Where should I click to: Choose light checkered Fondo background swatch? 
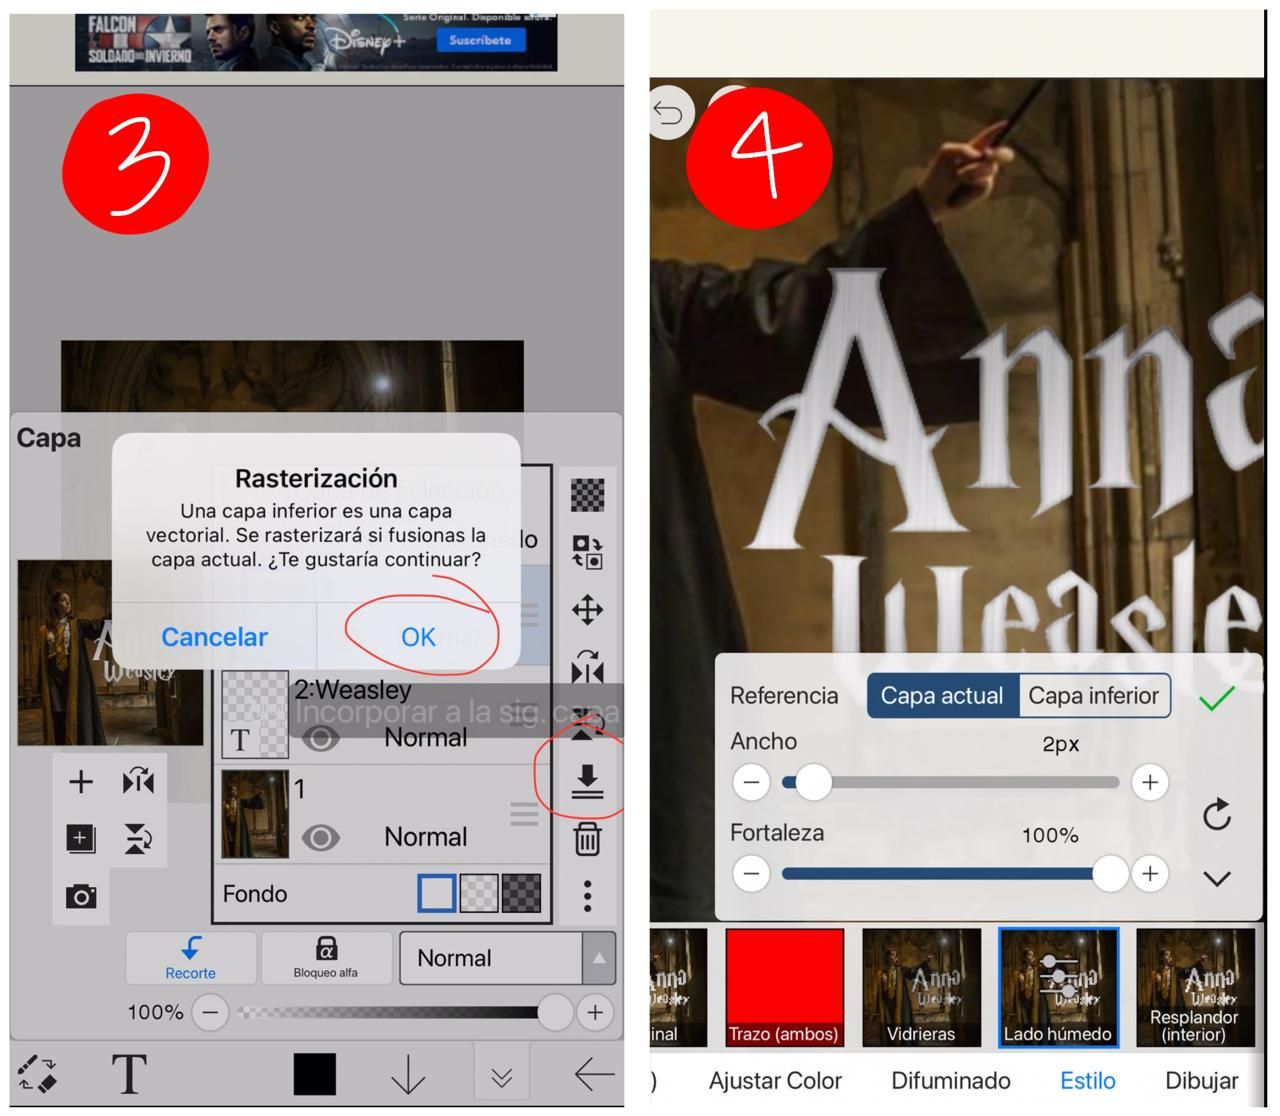click(478, 893)
